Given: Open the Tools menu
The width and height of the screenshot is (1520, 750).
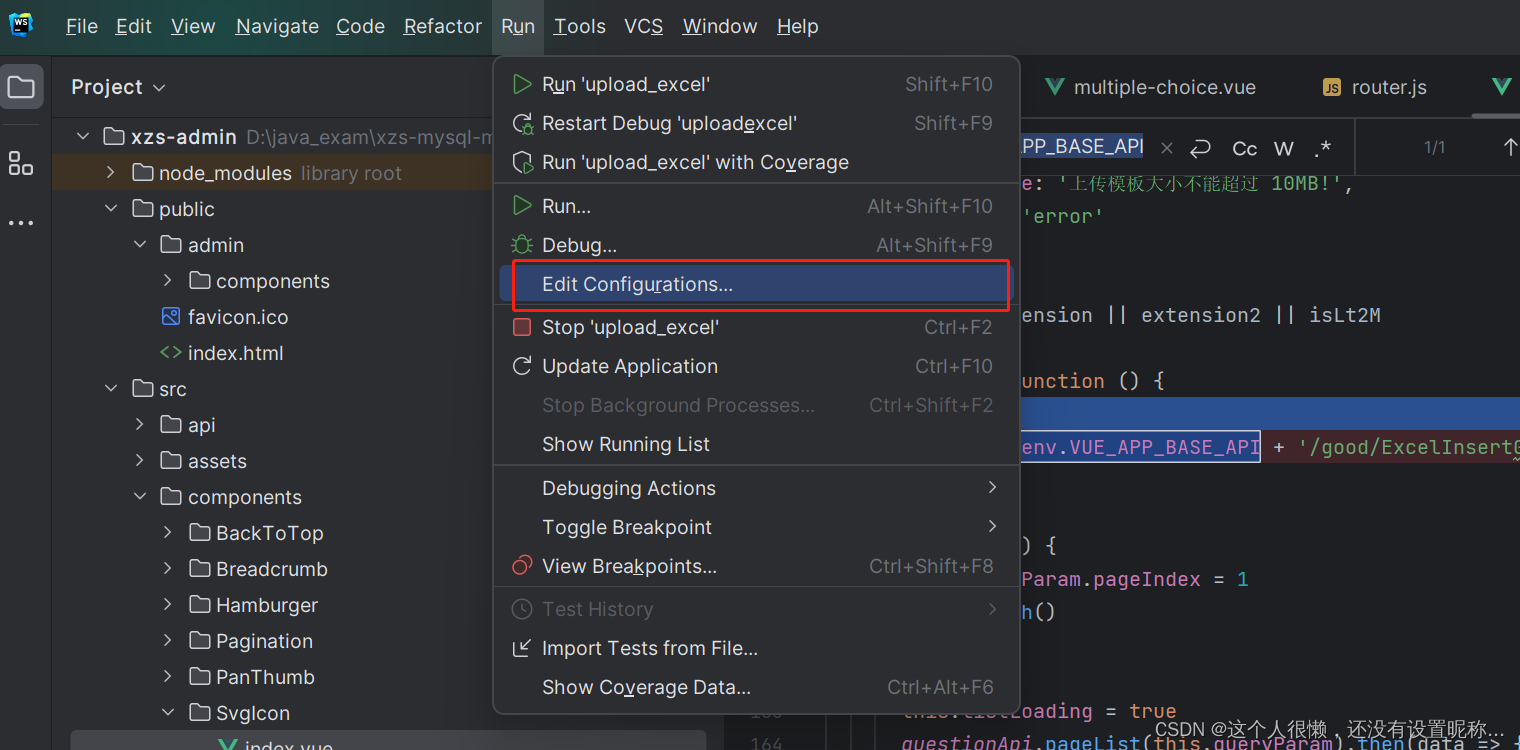Looking at the screenshot, I should pyautogui.click(x=580, y=27).
